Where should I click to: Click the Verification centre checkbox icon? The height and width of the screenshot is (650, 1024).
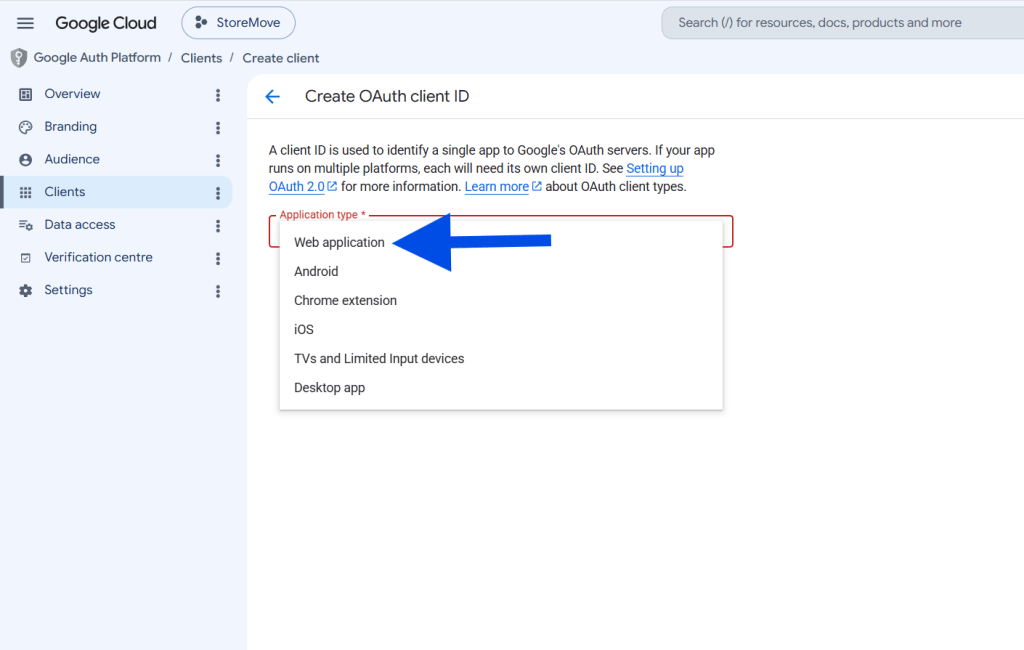tap(25, 257)
